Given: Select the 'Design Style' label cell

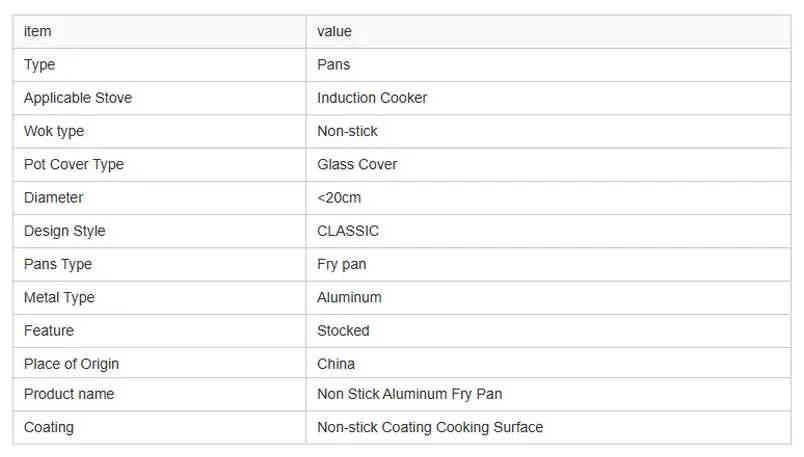Looking at the screenshot, I should [x=65, y=231].
